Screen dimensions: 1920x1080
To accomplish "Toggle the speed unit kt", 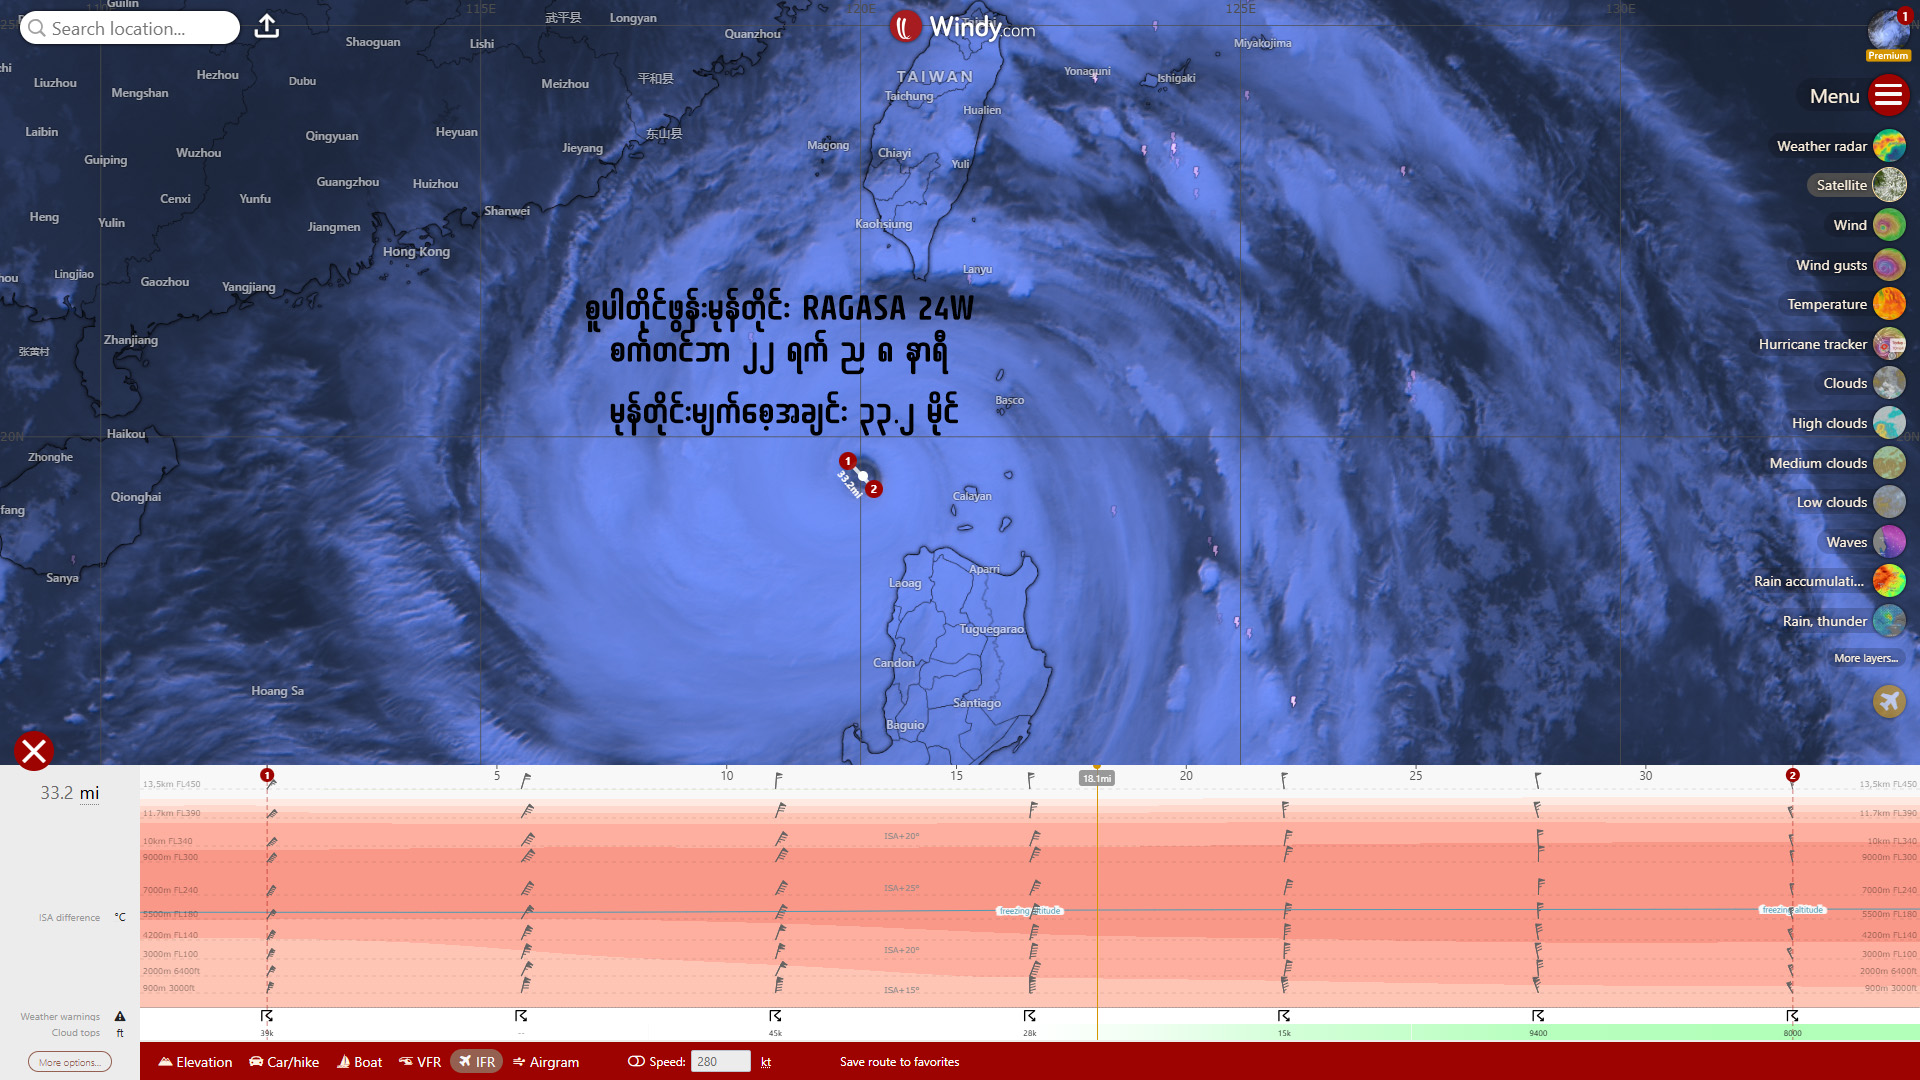I will click(766, 1062).
